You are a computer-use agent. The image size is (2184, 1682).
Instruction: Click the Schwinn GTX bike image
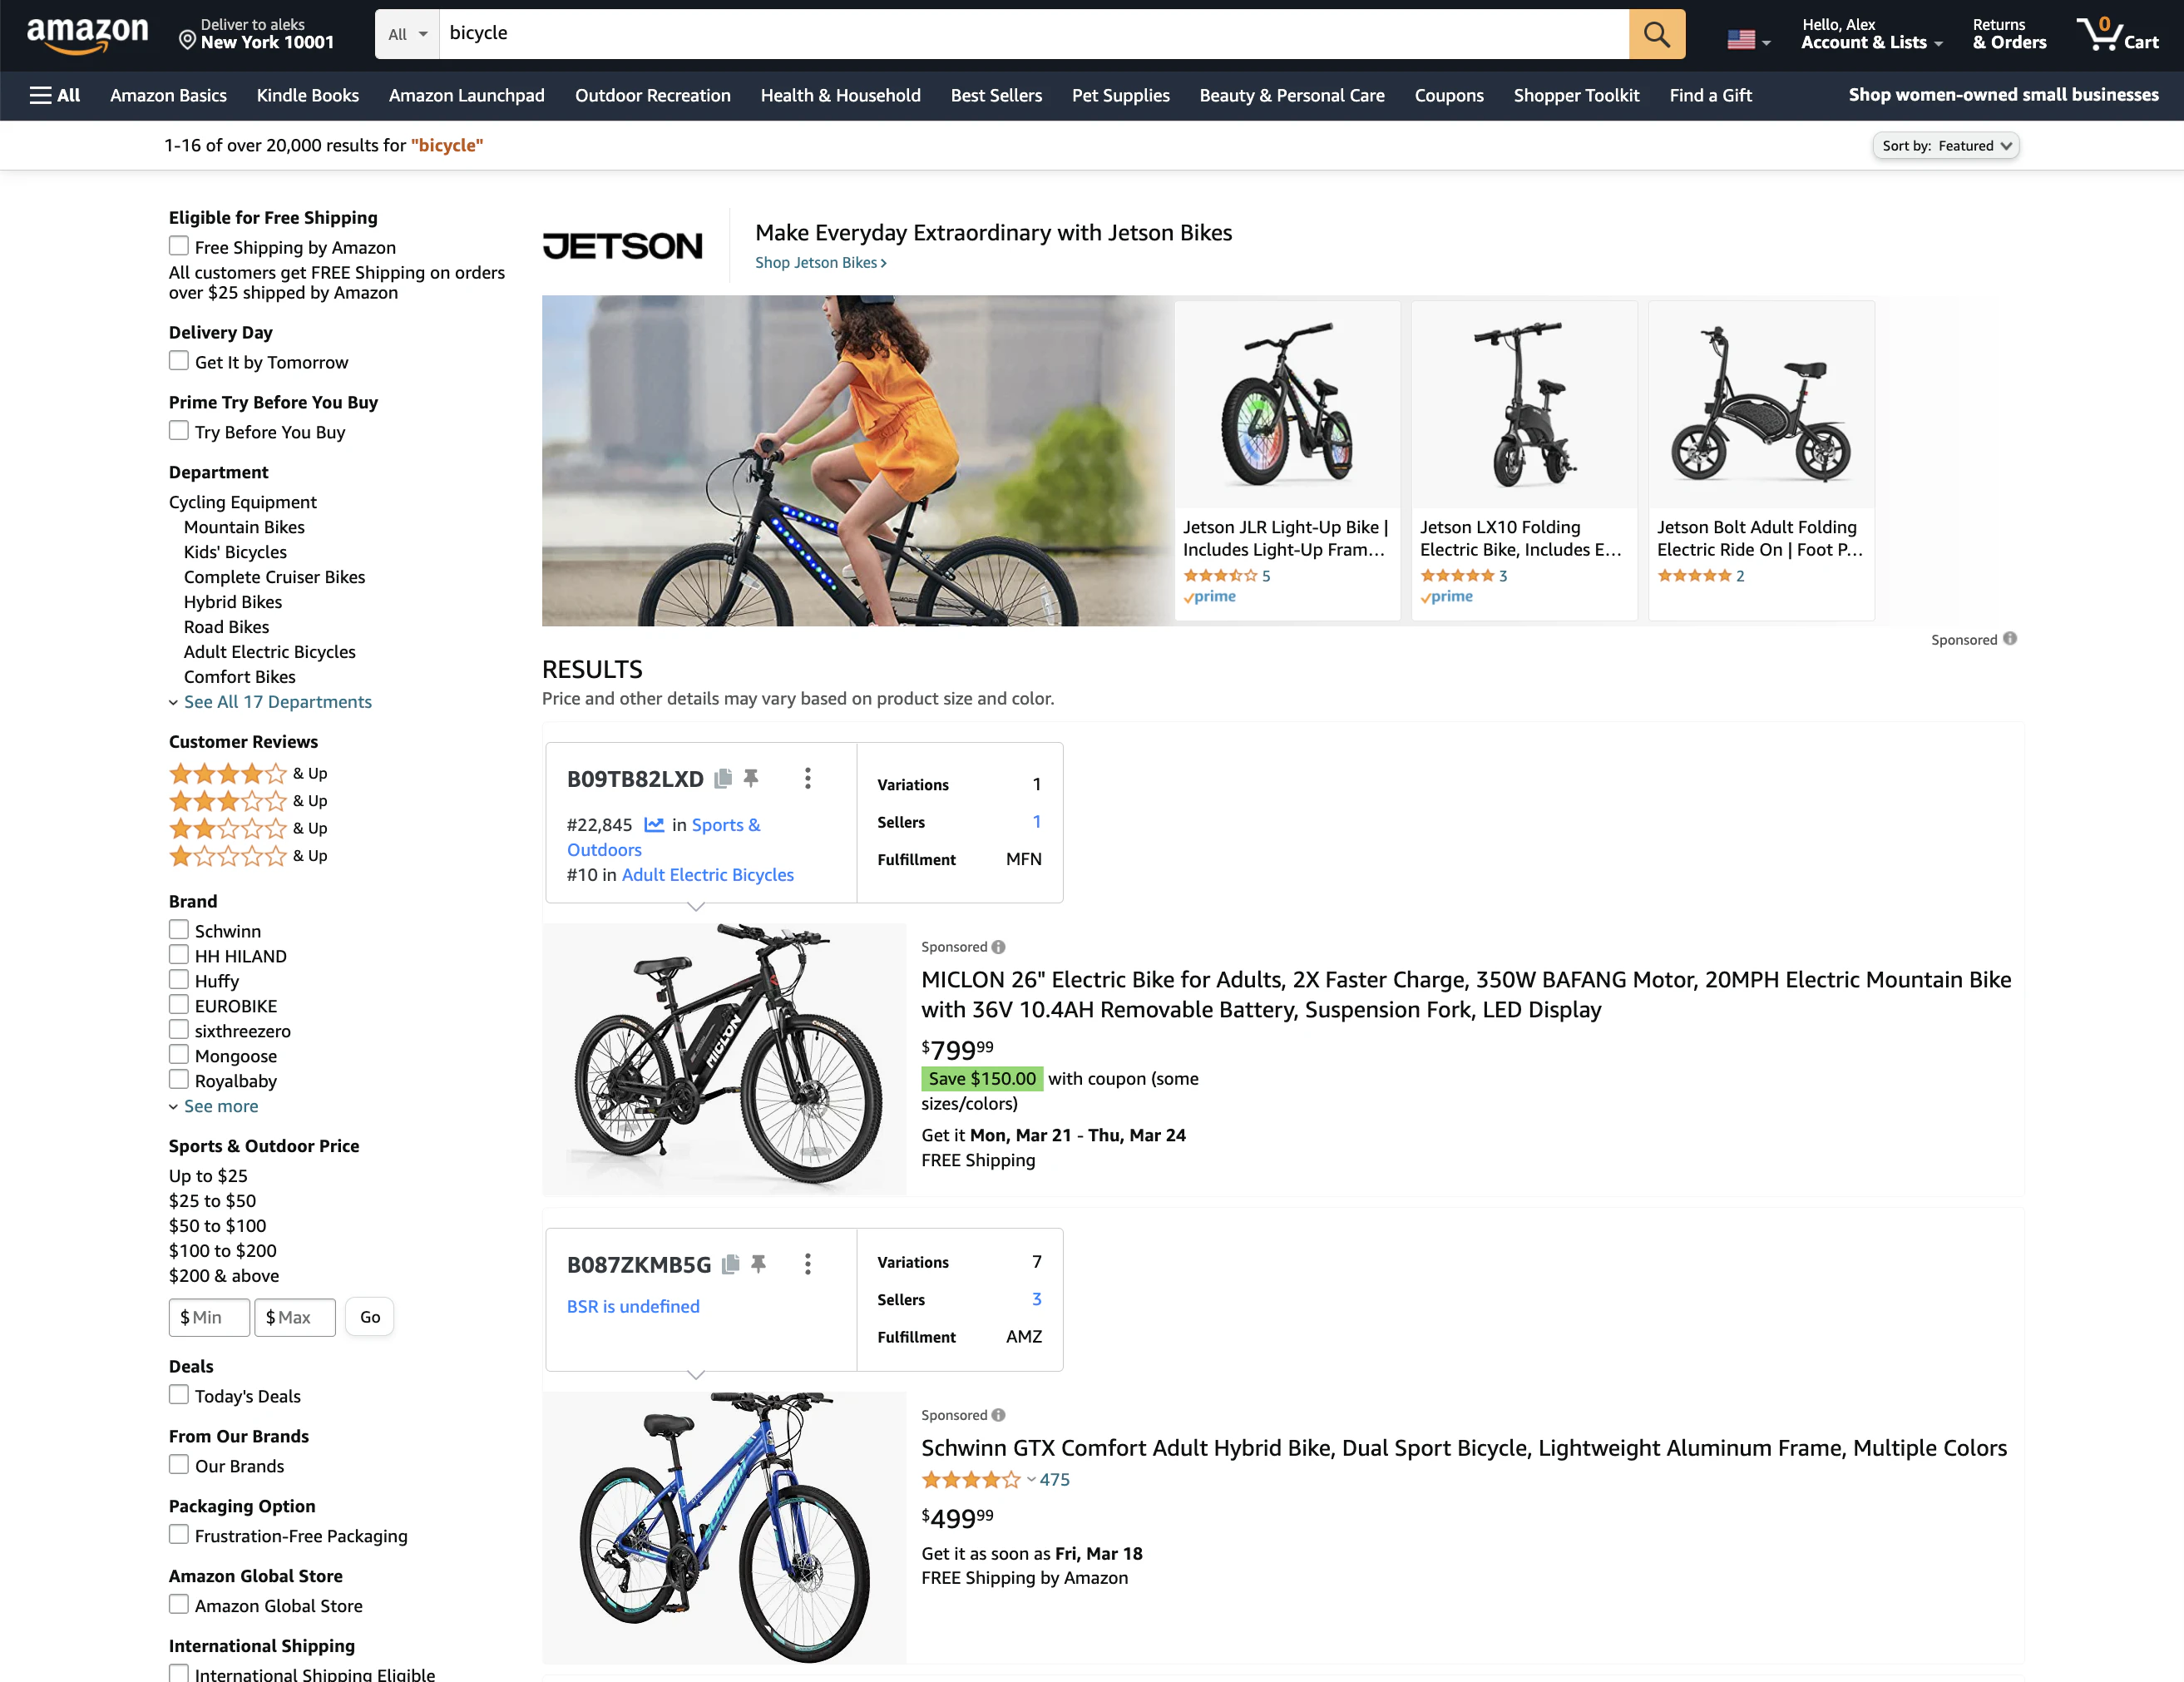pyautogui.click(x=724, y=1527)
